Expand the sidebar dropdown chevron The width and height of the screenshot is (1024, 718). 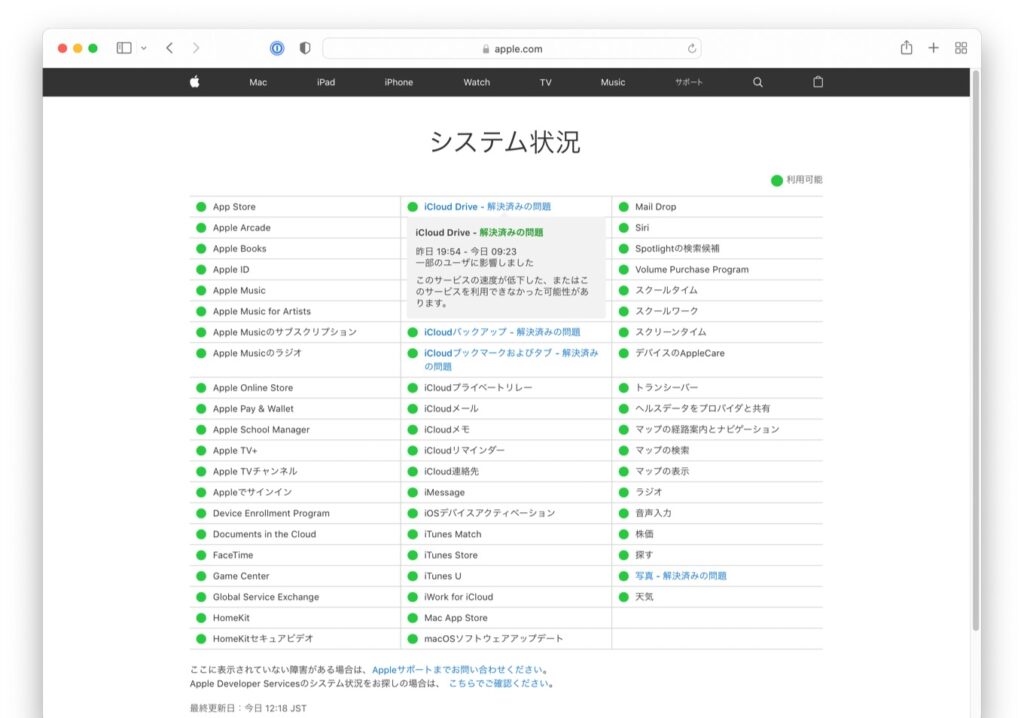[x=144, y=48]
